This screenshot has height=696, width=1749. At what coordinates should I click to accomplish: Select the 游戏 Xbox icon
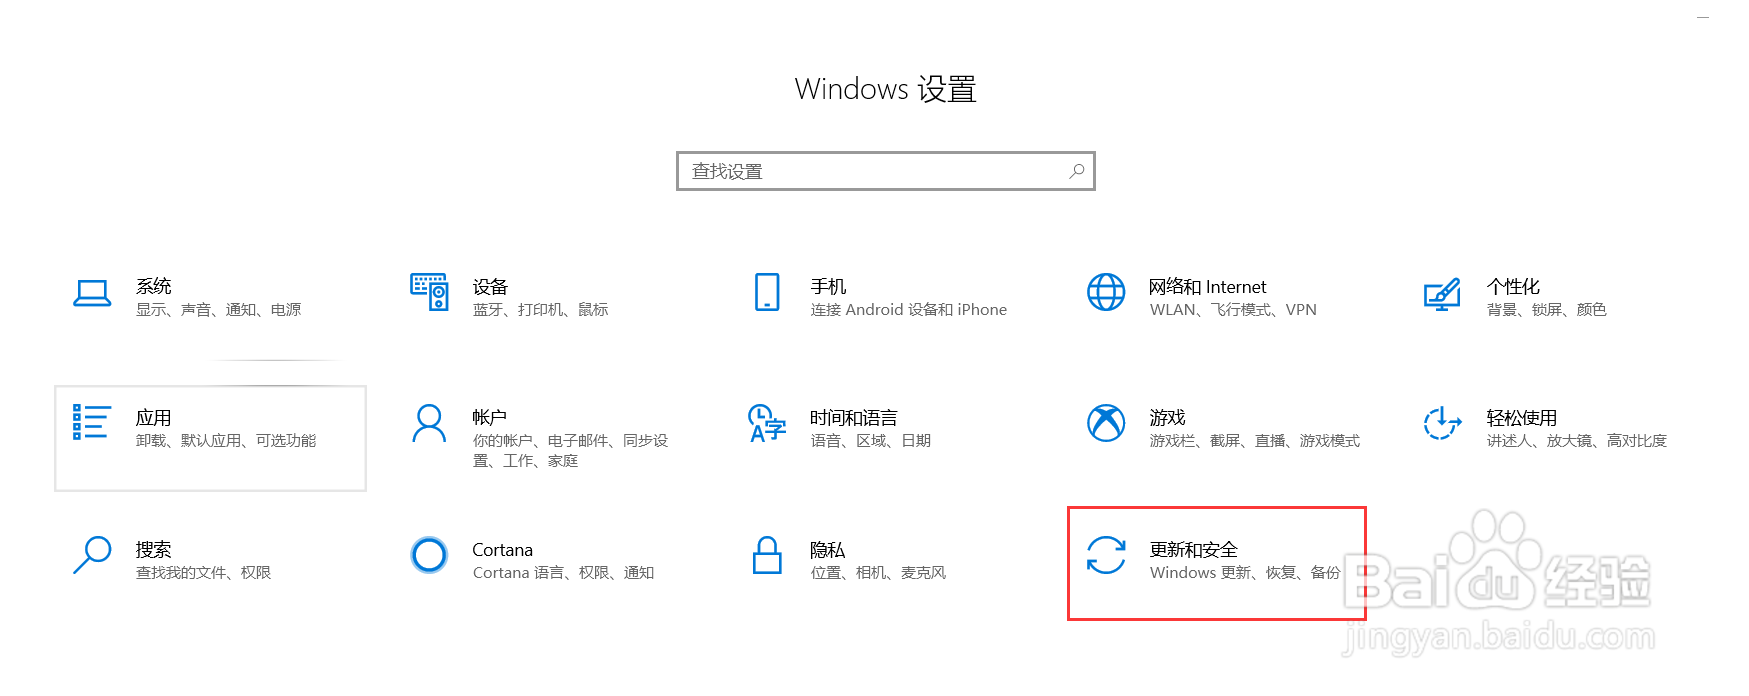tap(1106, 423)
